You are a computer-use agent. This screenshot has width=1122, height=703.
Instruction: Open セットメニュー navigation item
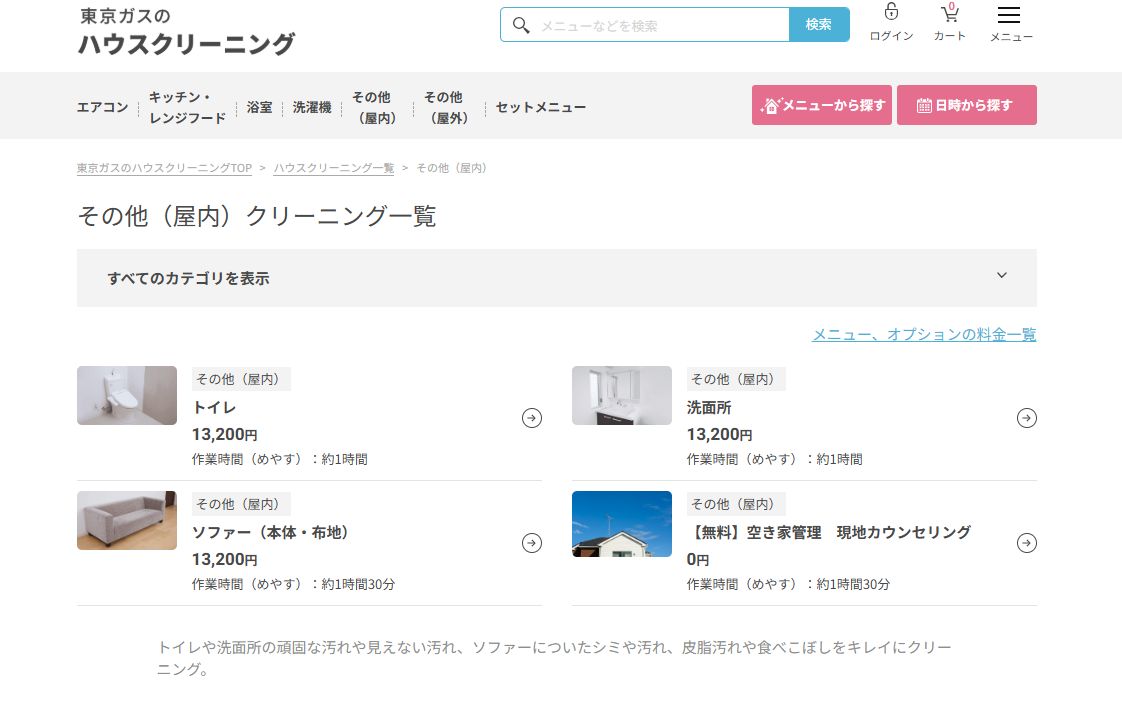(x=540, y=107)
